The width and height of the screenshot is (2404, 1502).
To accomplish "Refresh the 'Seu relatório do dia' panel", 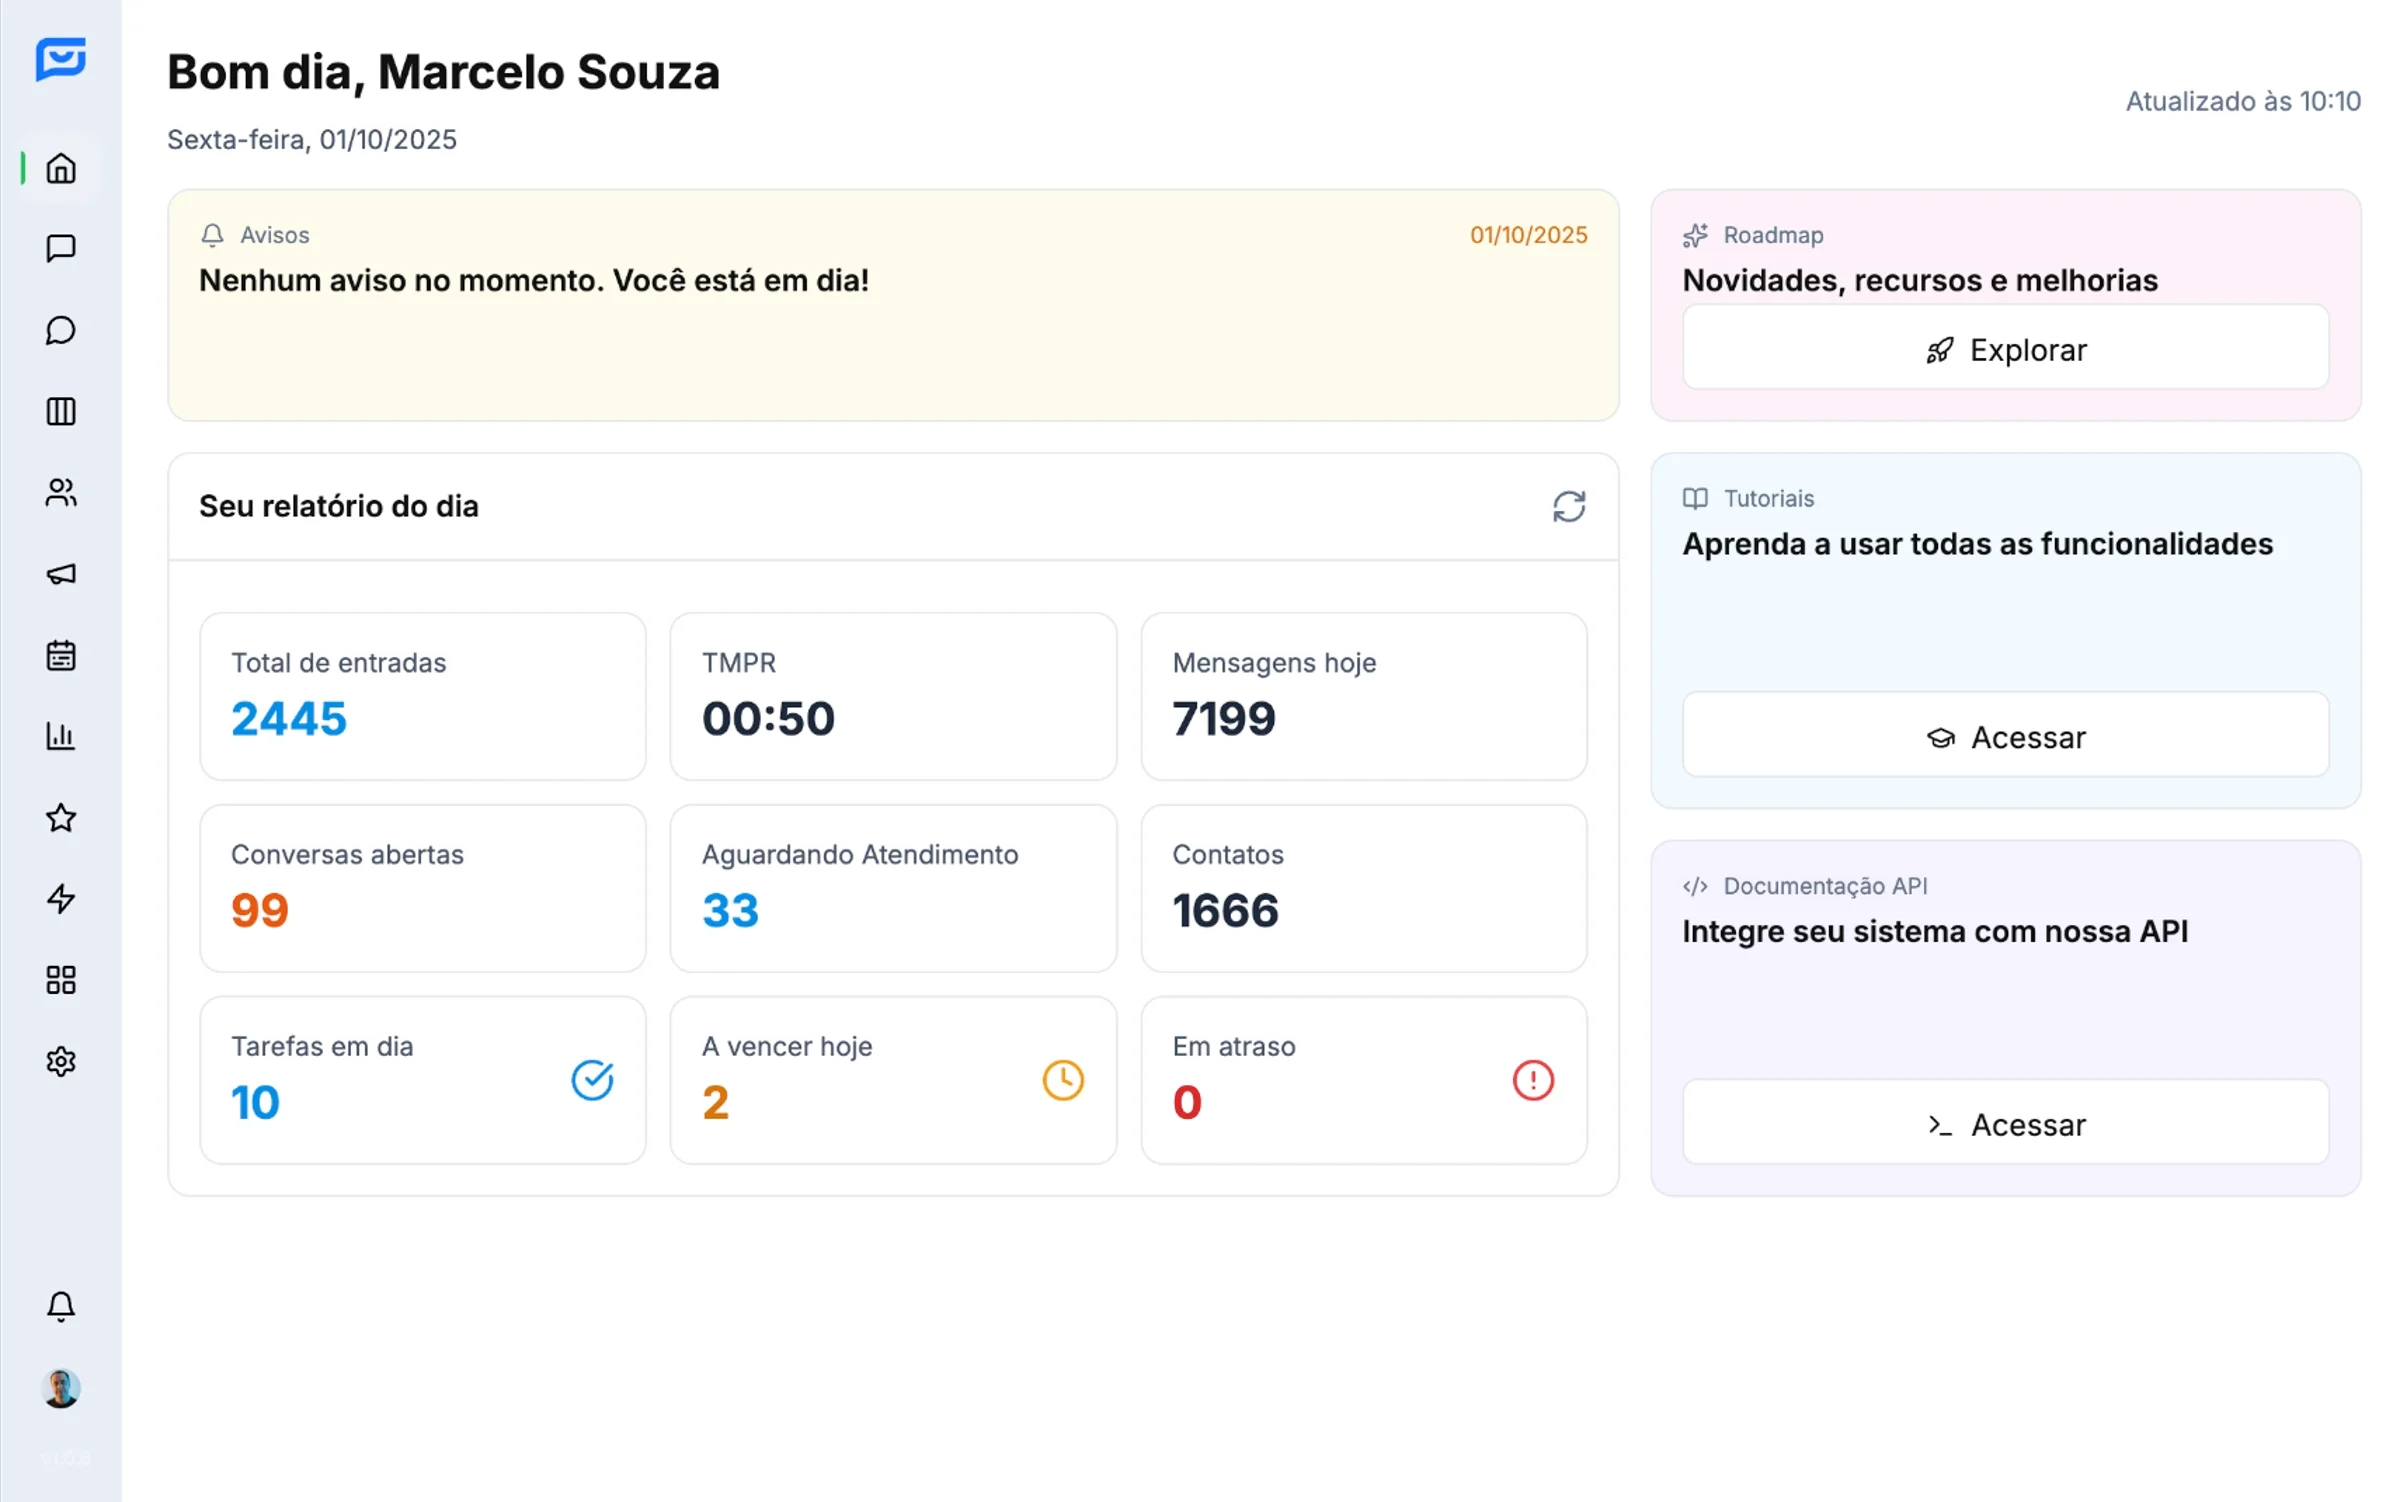I will coord(1569,507).
